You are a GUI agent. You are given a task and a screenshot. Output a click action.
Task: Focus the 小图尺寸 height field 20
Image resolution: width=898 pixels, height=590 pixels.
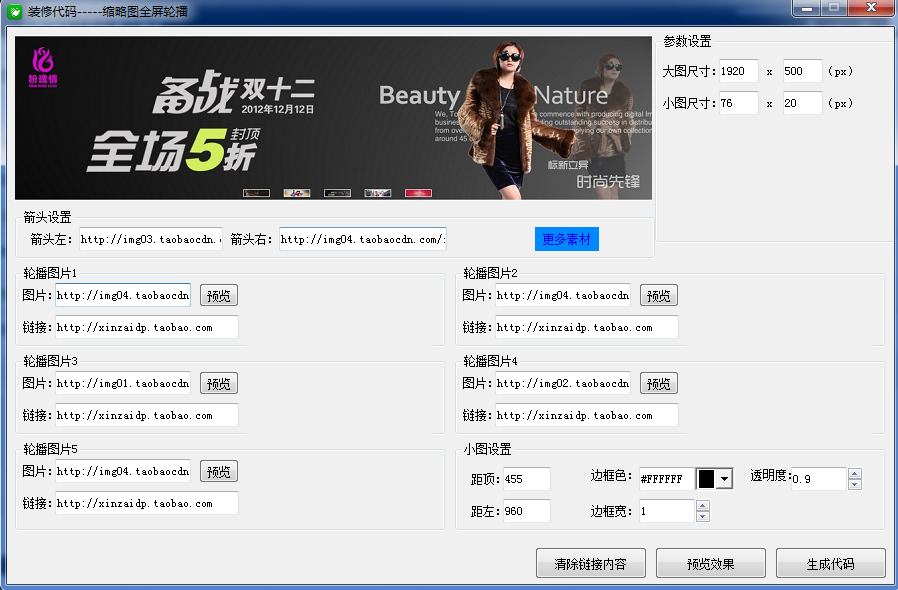point(803,103)
